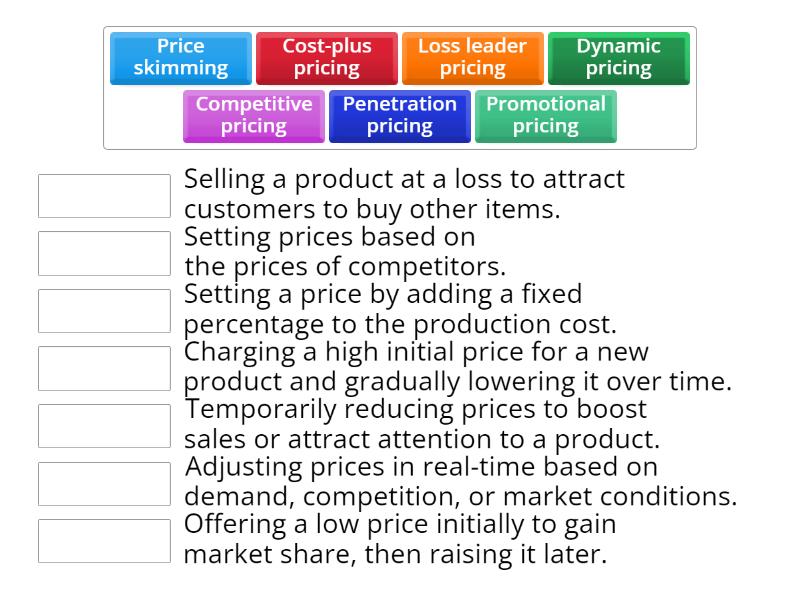Click the answer box beside low initial price description
The height and width of the screenshot is (600, 800).
tap(104, 540)
